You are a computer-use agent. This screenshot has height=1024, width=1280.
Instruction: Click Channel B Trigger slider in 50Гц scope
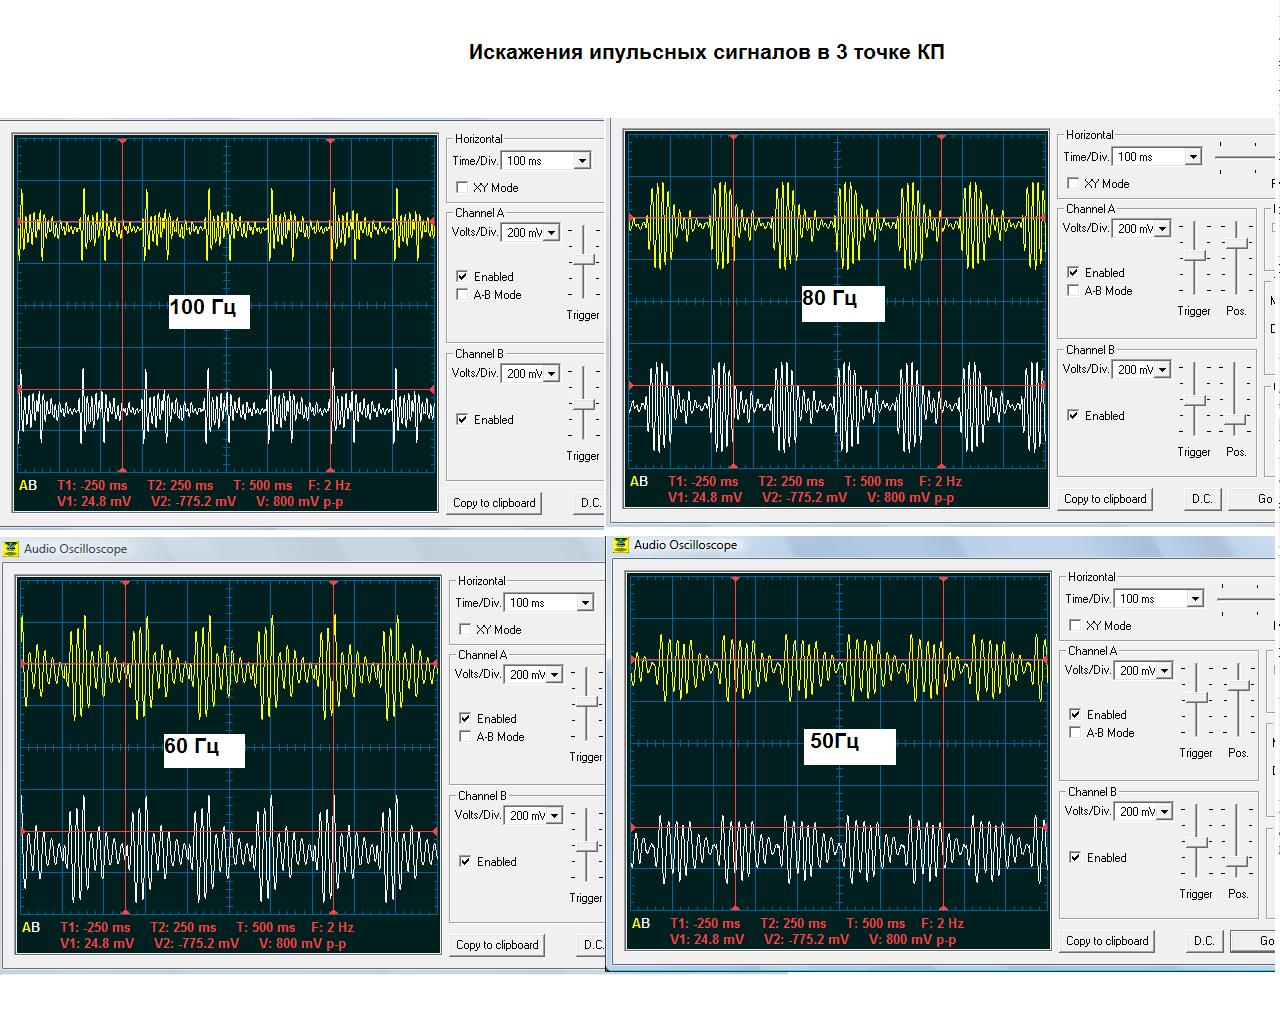coord(1196,841)
